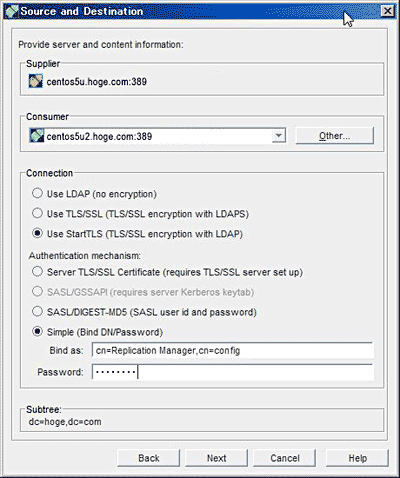The width and height of the screenshot is (400, 478).
Task: Click the Supplier server icon beside centos5u.hoge.com:389
Action: click(x=35, y=81)
